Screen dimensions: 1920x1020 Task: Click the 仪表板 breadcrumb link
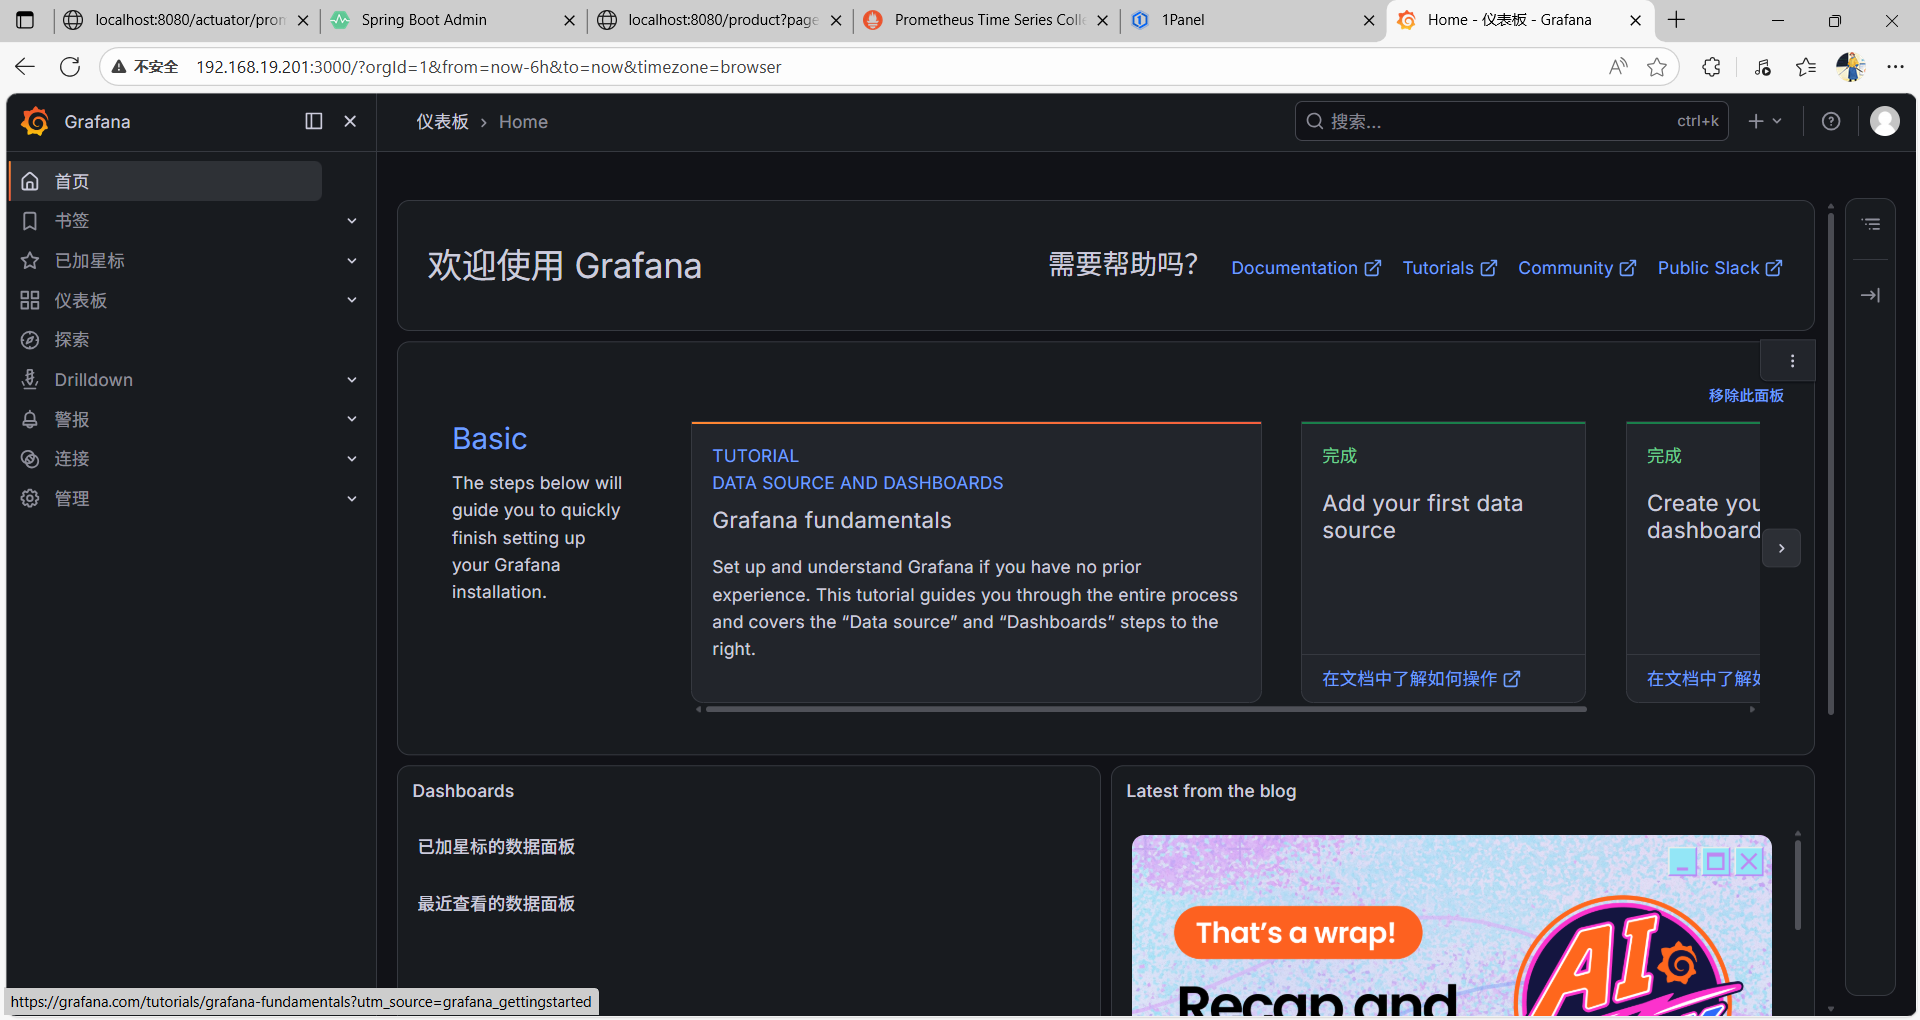tap(442, 122)
